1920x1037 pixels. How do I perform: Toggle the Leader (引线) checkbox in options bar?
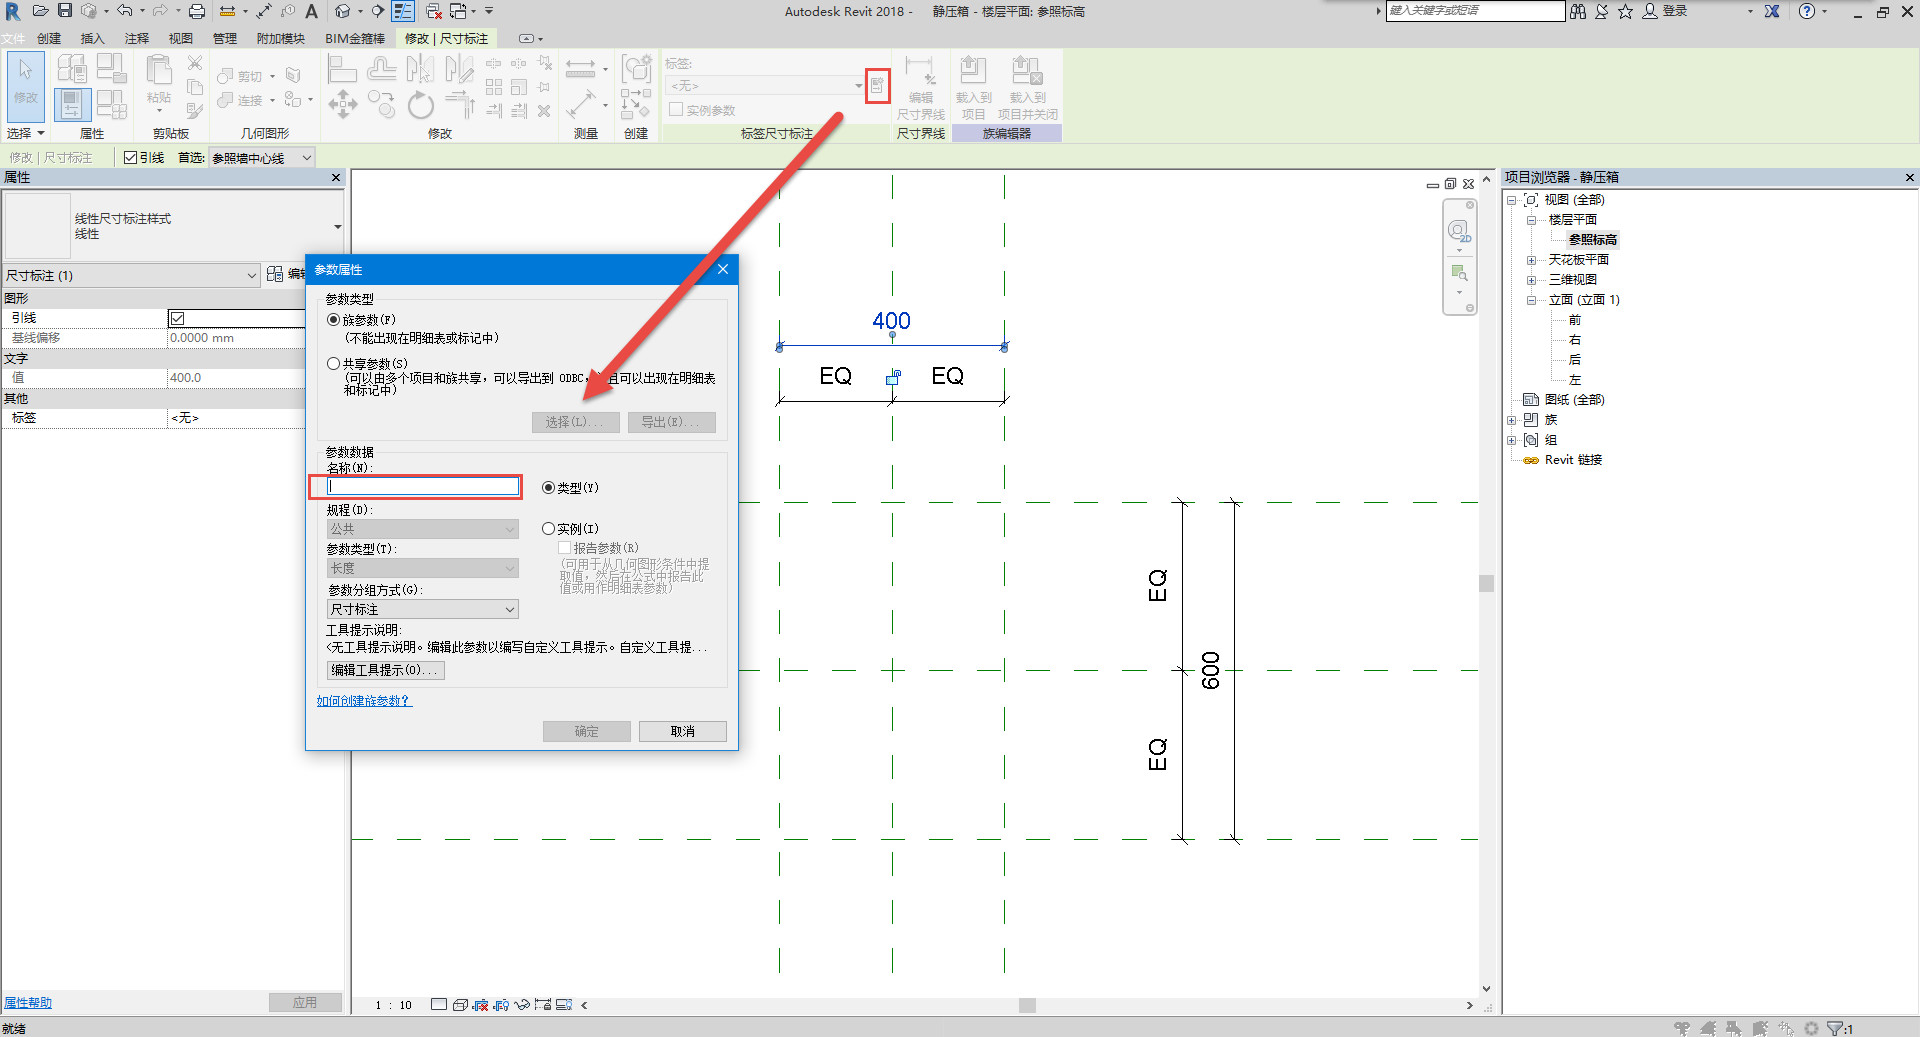point(130,158)
